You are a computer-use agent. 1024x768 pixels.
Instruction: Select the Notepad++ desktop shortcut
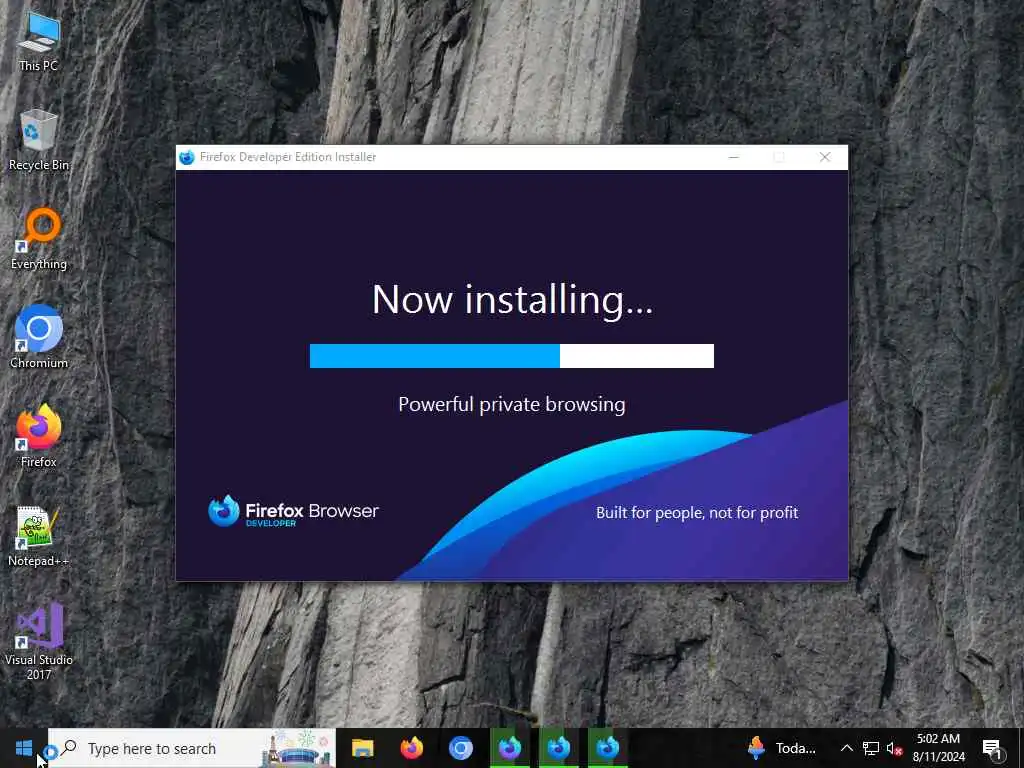[x=39, y=536]
